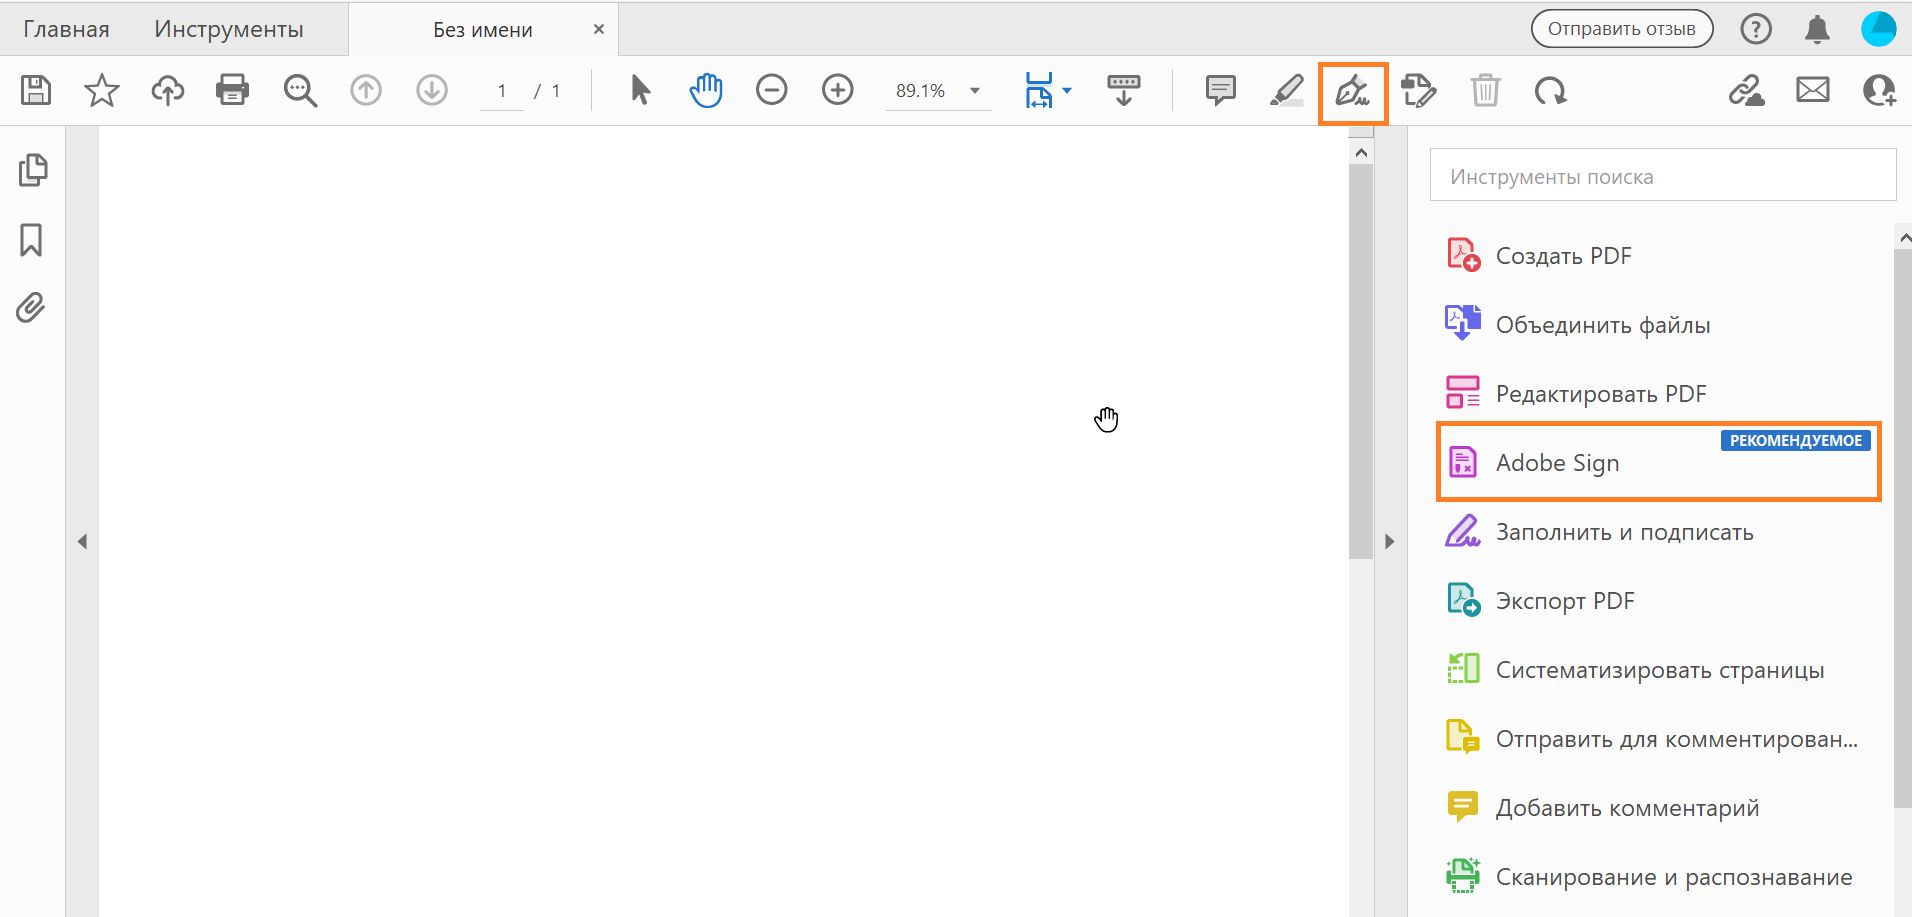Viewport: 1912px width, 917px height.
Task: Collapse the right tools pane arrow
Action: tap(1389, 541)
